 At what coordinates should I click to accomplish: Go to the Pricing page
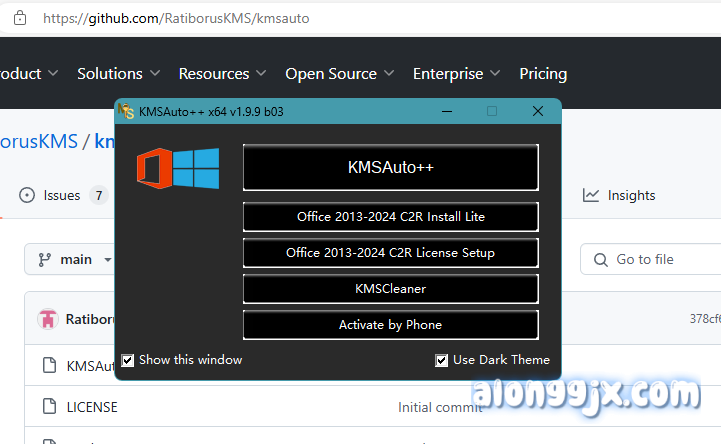(543, 73)
